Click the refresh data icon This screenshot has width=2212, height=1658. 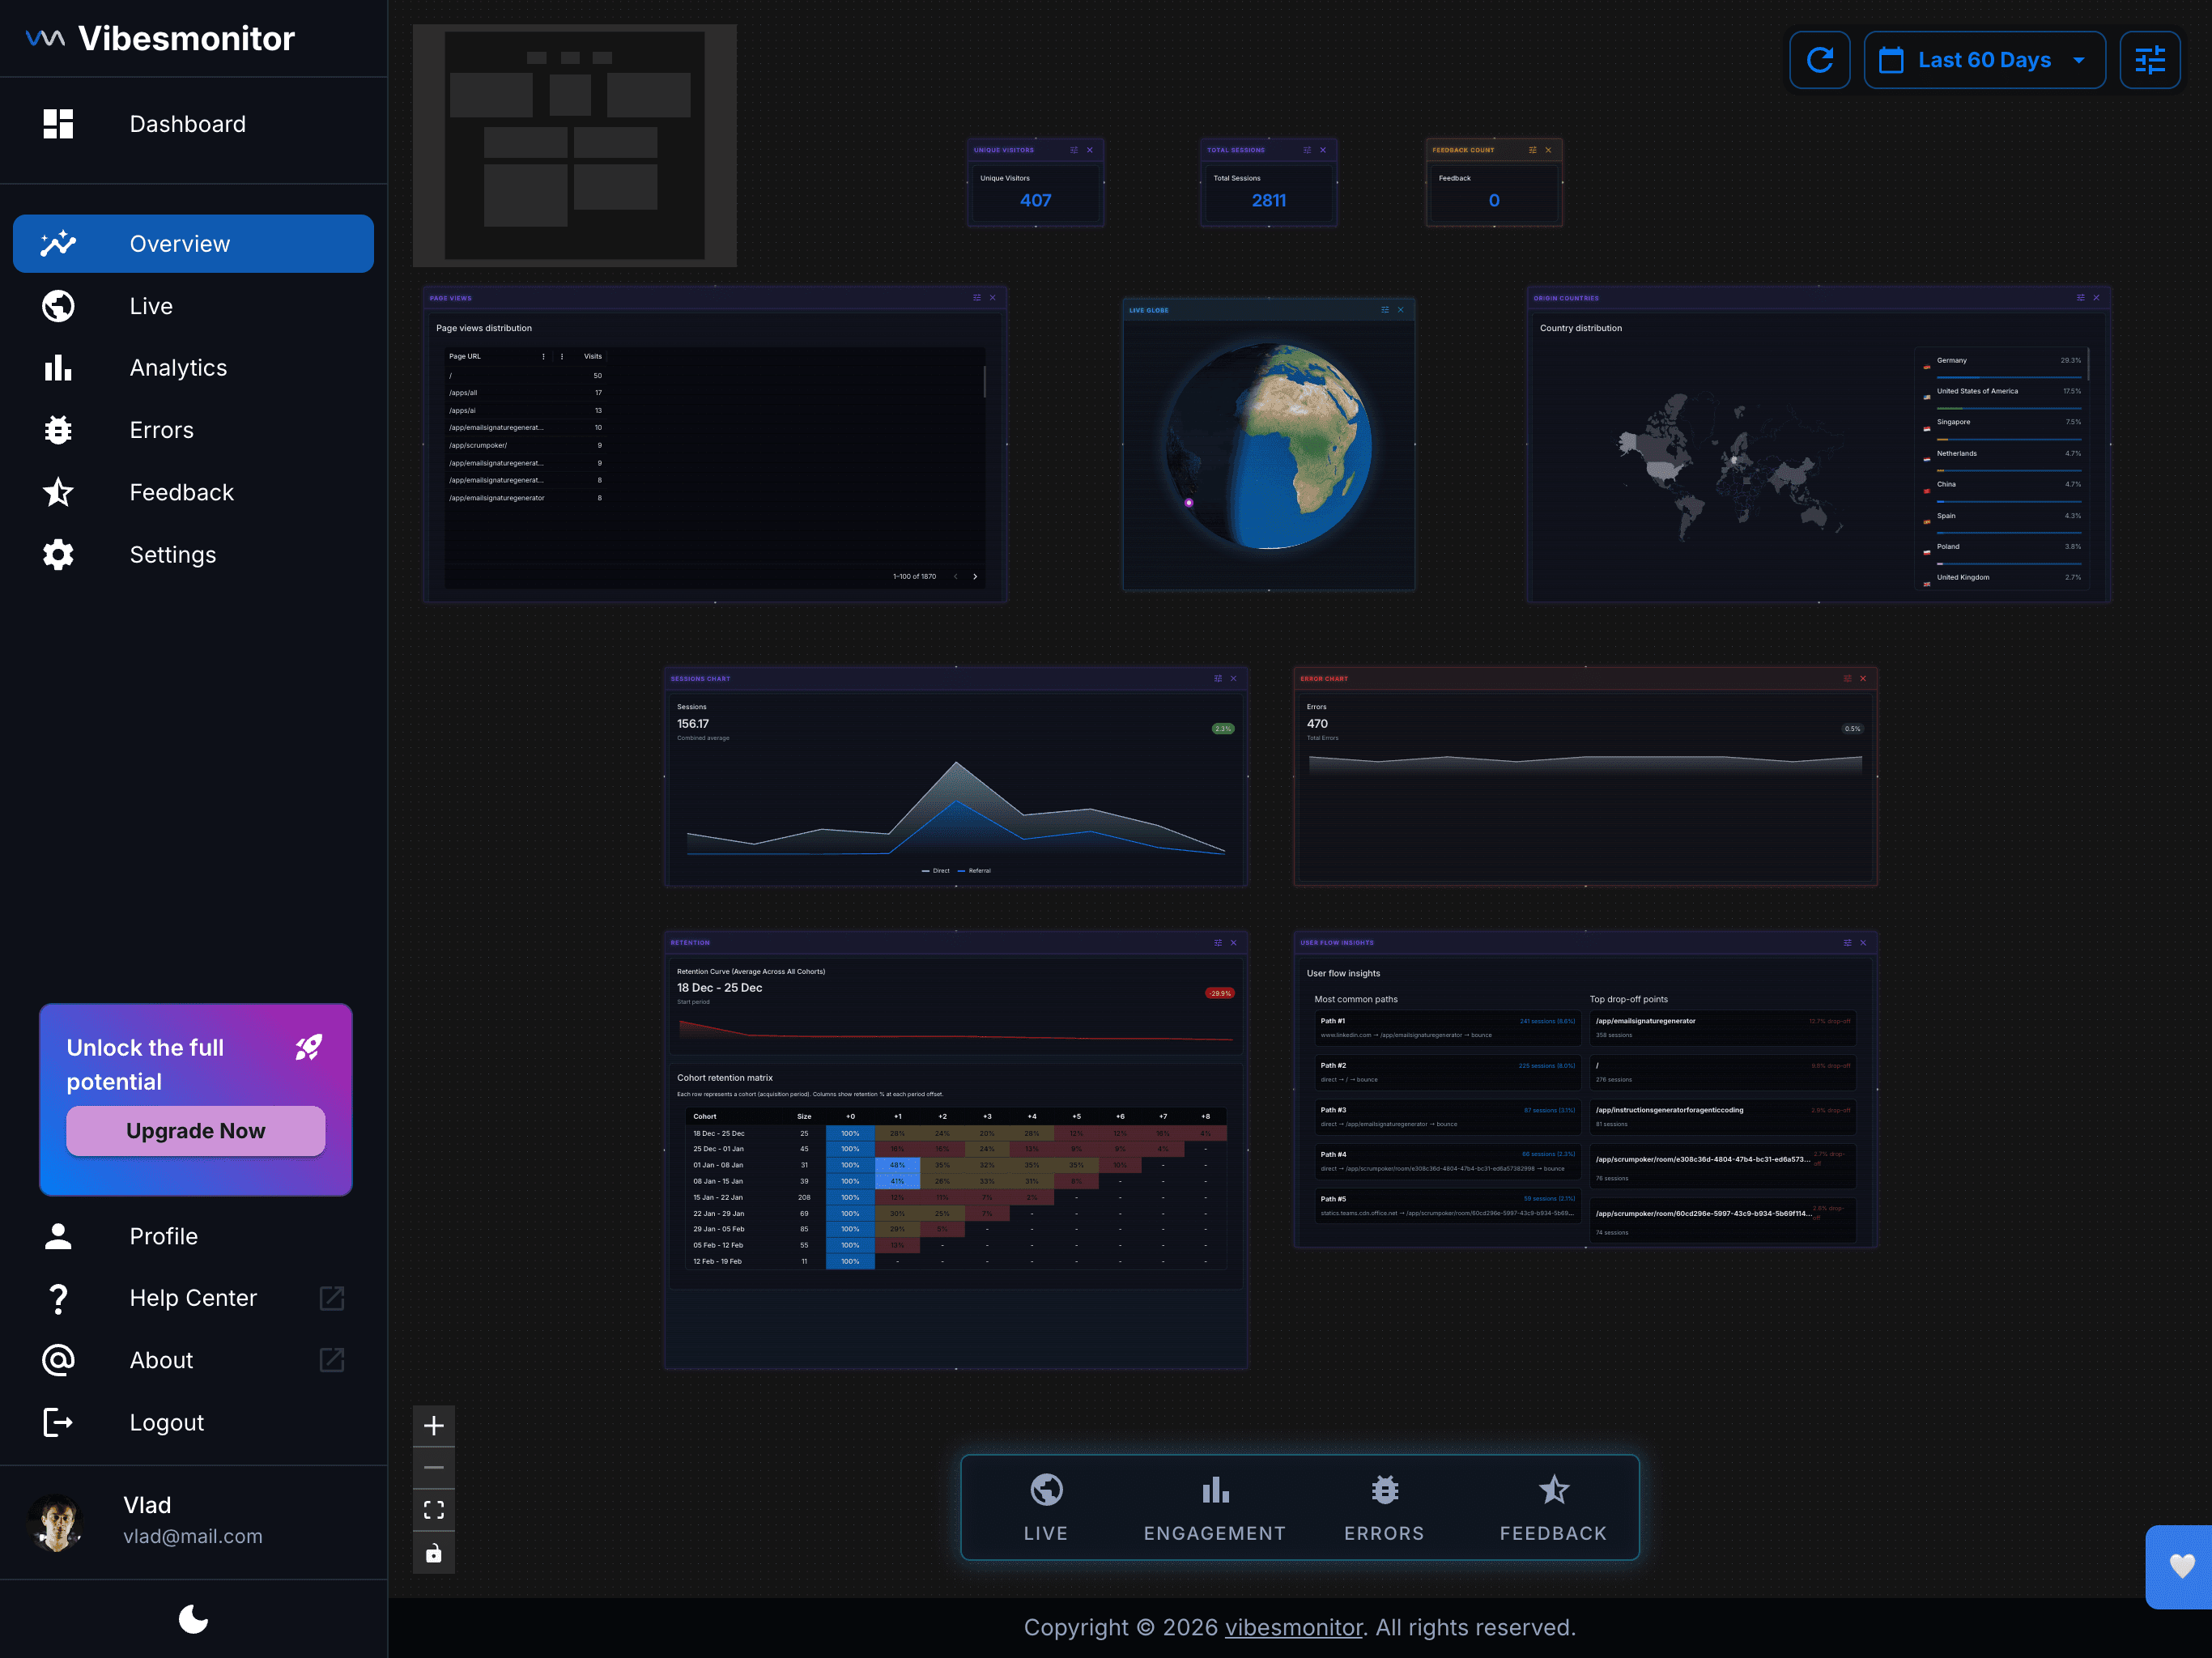click(x=1820, y=59)
